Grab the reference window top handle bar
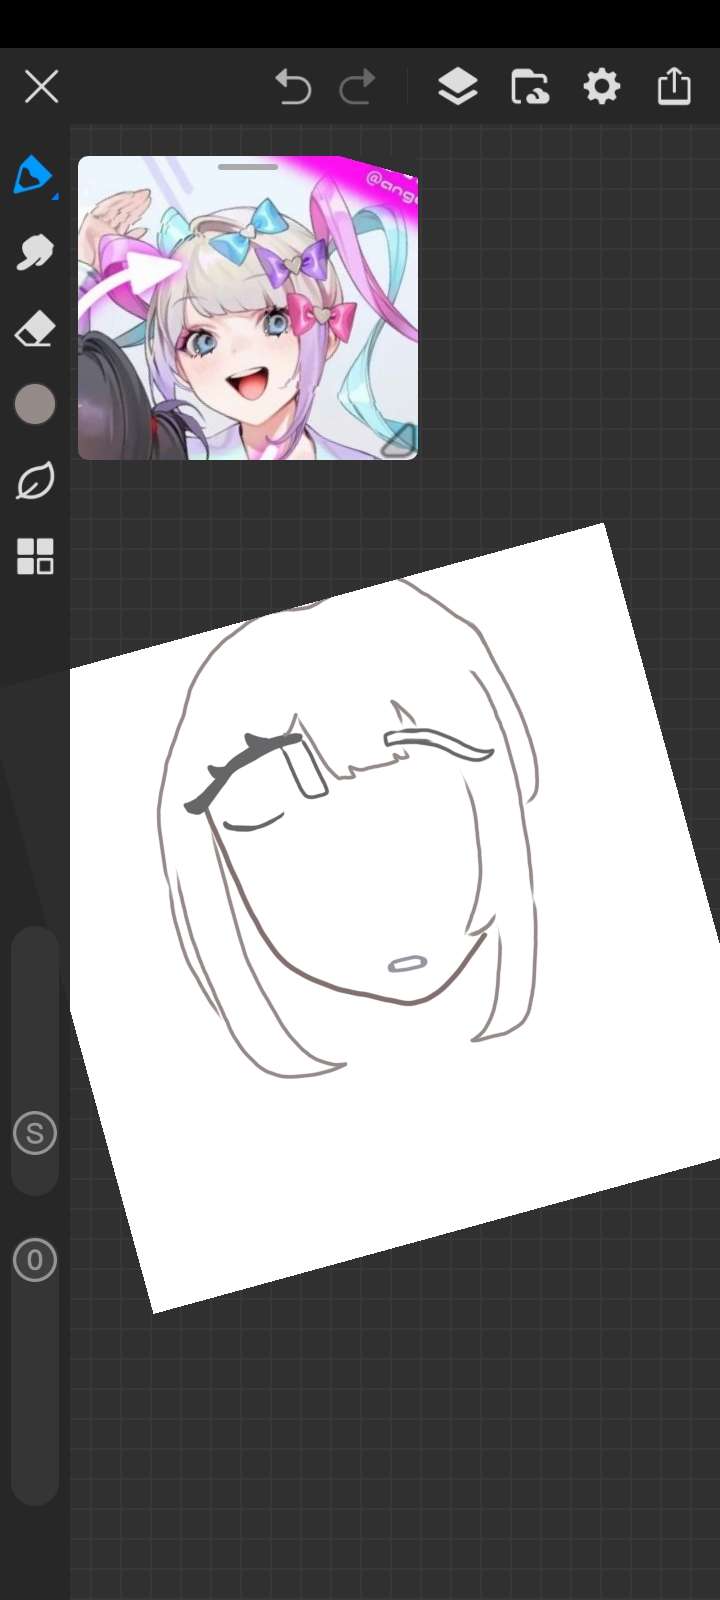Screen dimensions: 720x1600 [x=248, y=167]
